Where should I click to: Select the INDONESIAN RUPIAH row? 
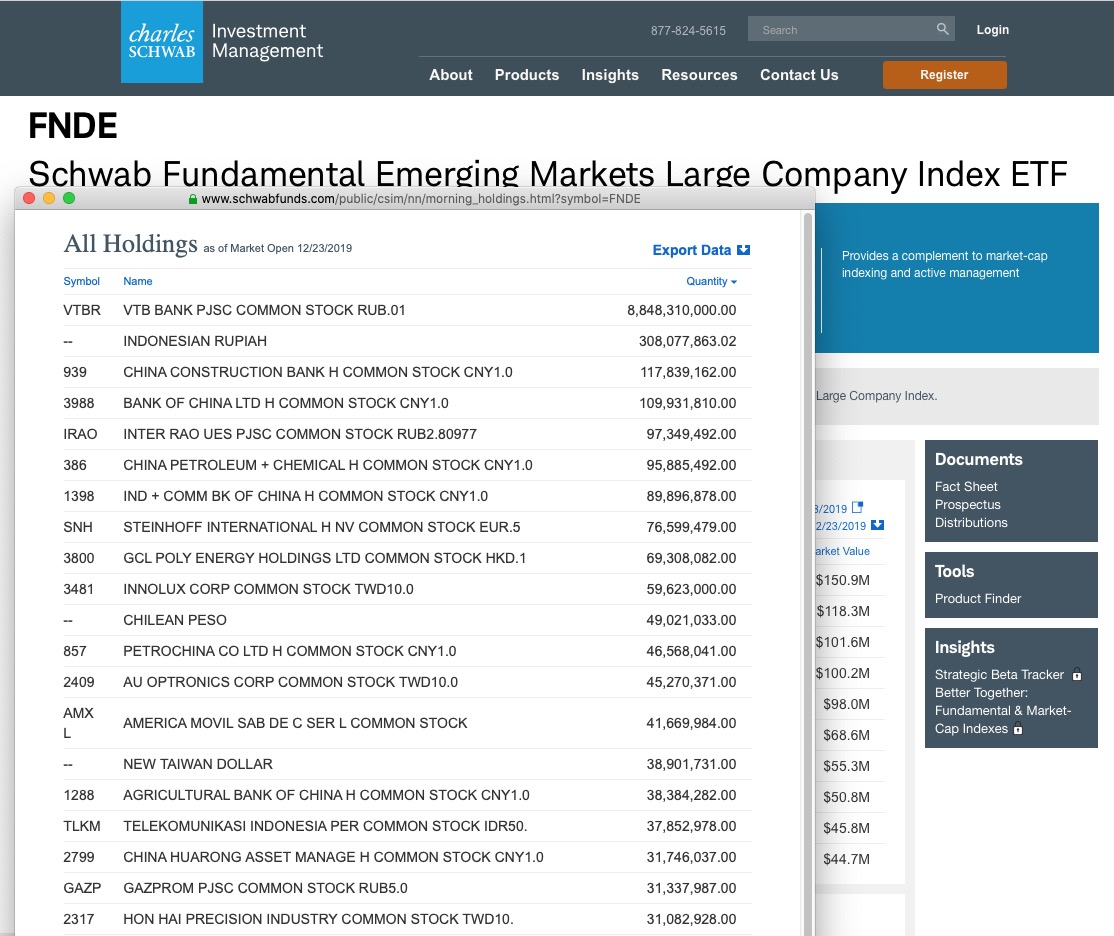(407, 341)
